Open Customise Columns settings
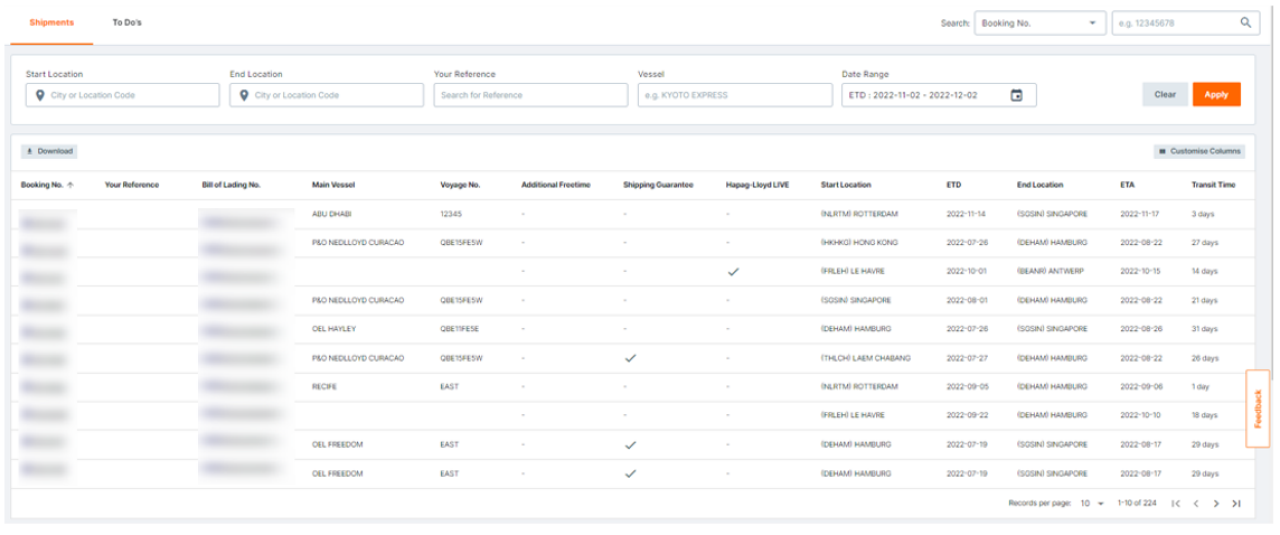Screen dimensions: 1280x535 (1199, 151)
